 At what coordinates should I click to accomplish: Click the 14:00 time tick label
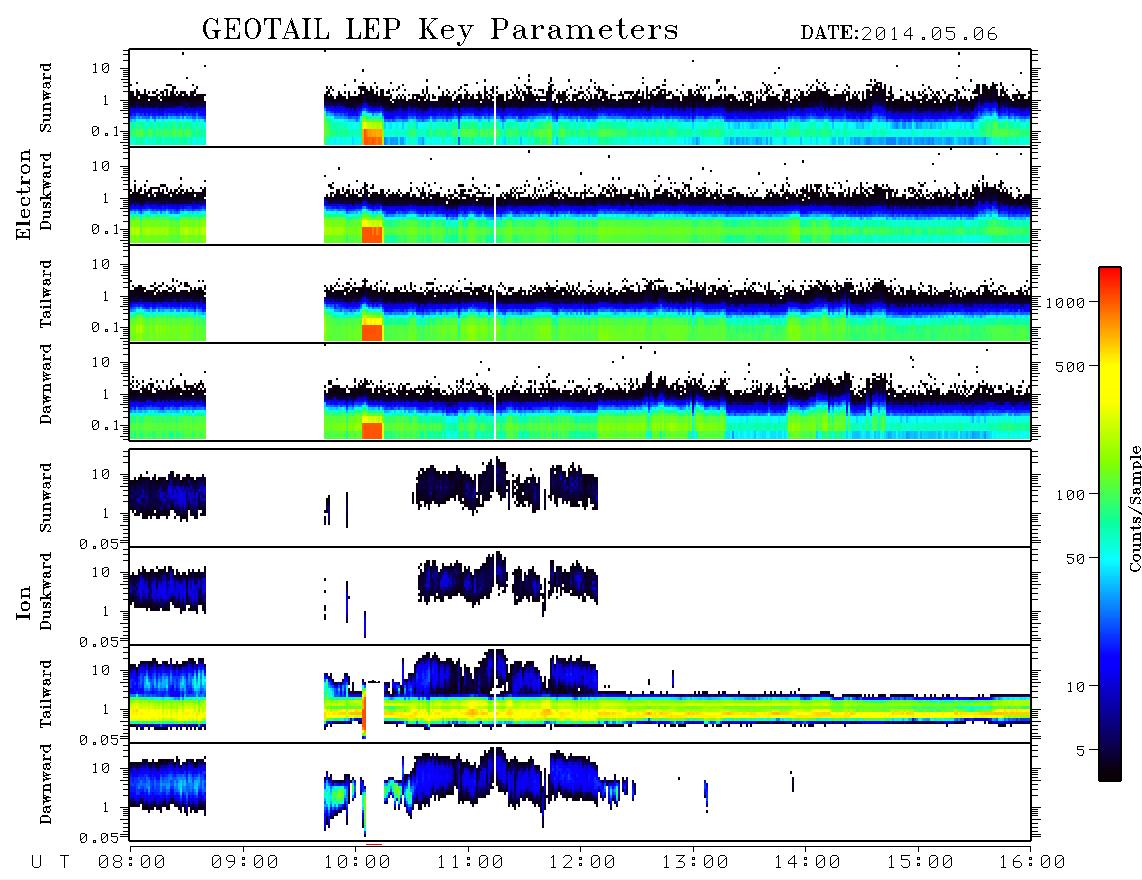807,863
